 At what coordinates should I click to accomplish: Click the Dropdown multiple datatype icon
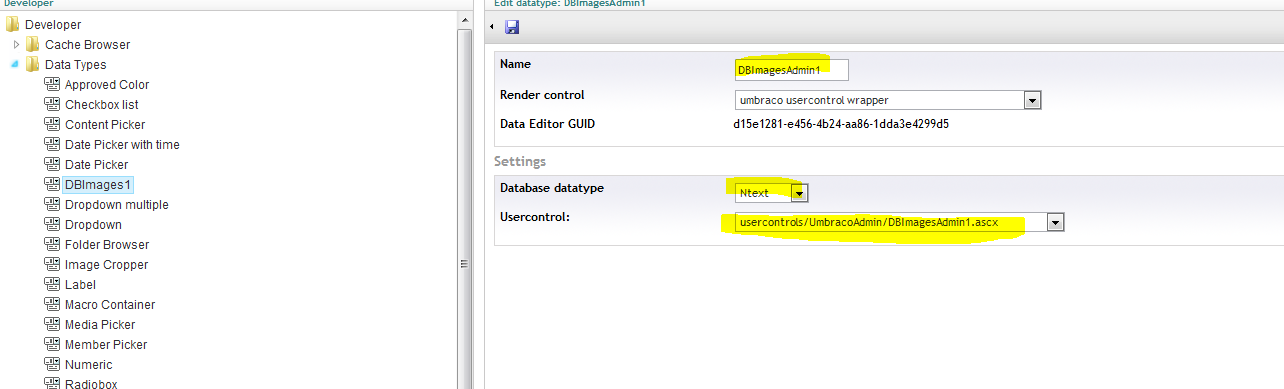[x=53, y=204]
